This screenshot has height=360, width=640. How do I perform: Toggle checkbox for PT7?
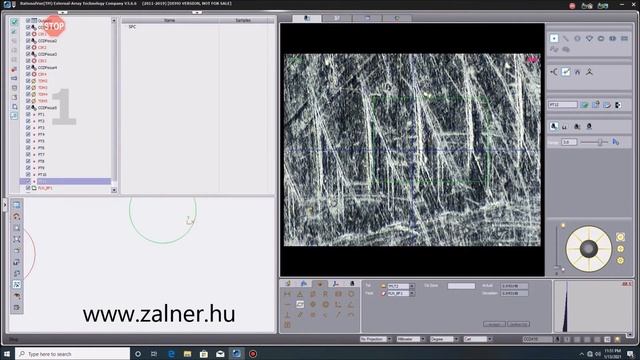pos(28,155)
